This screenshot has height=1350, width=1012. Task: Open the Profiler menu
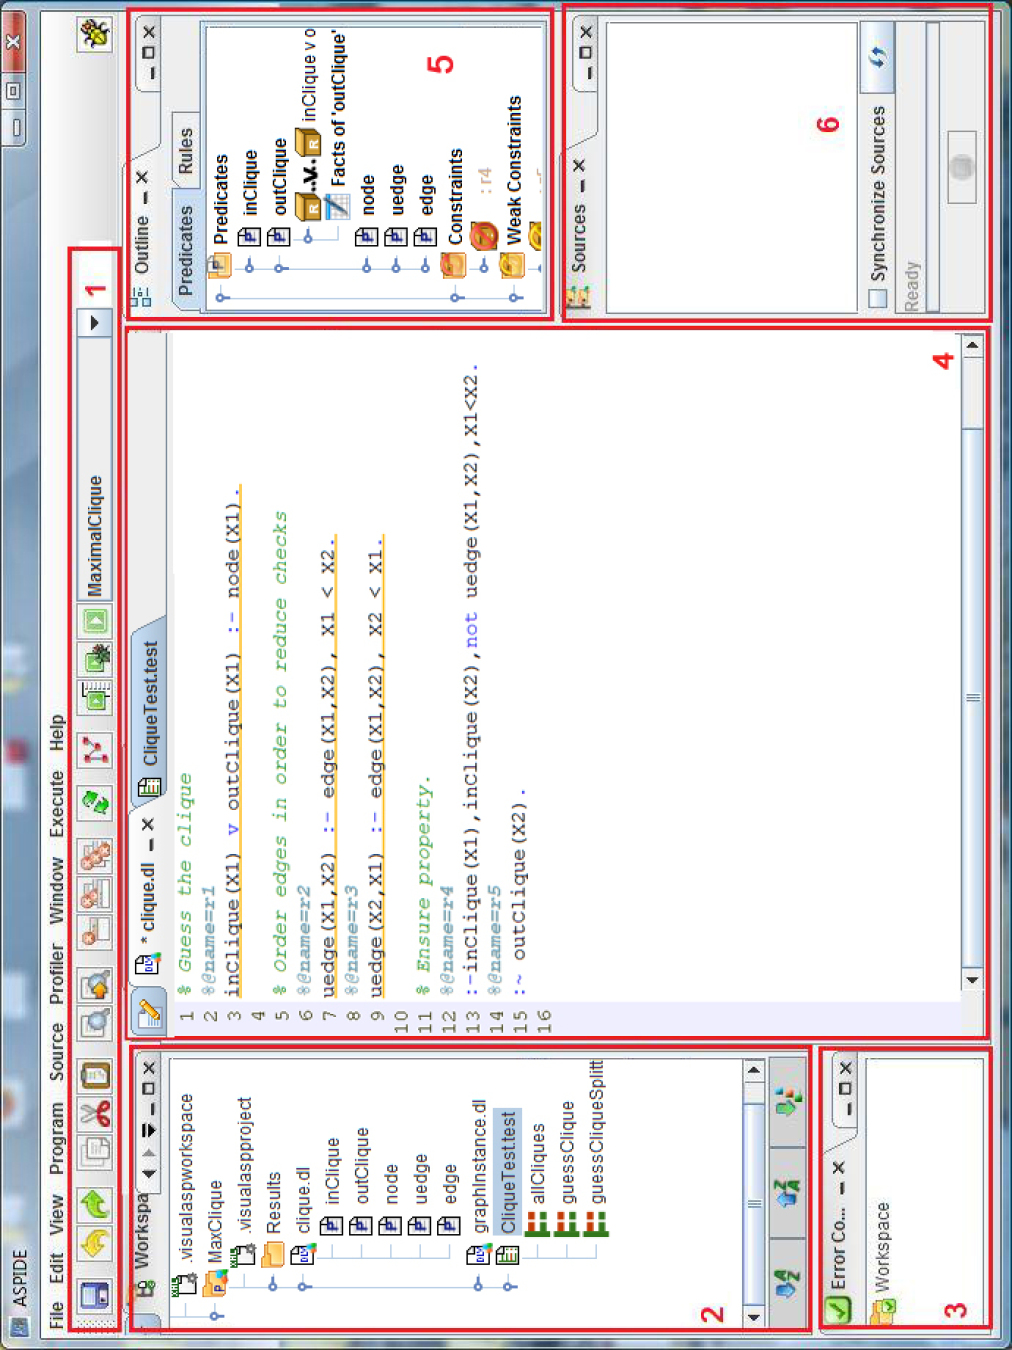(56, 974)
